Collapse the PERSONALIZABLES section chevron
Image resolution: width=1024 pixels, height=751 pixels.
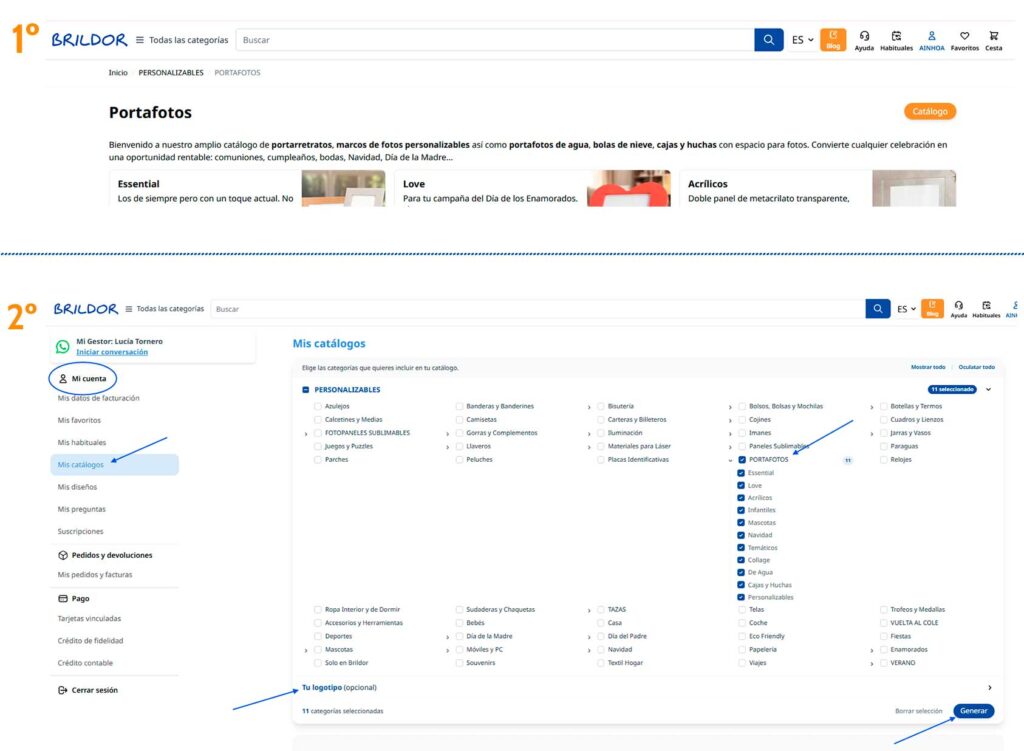point(989,390)
